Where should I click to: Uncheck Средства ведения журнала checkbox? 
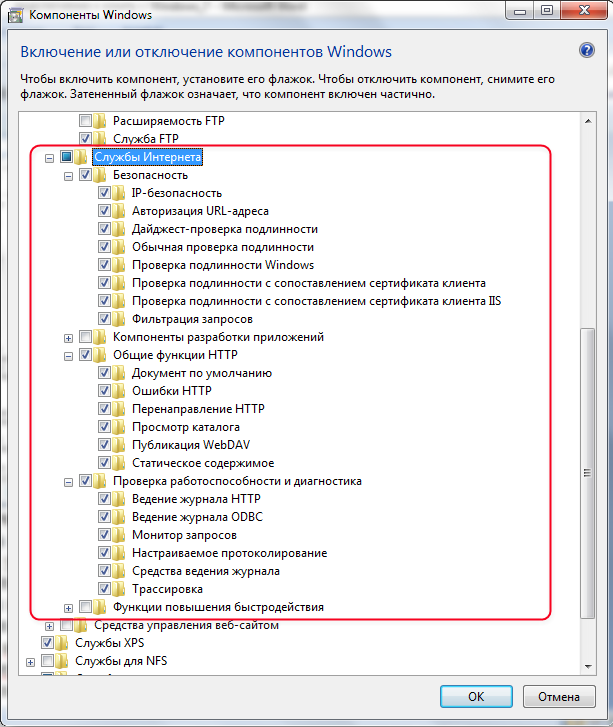pyautogui.click(x=104, y=570)
